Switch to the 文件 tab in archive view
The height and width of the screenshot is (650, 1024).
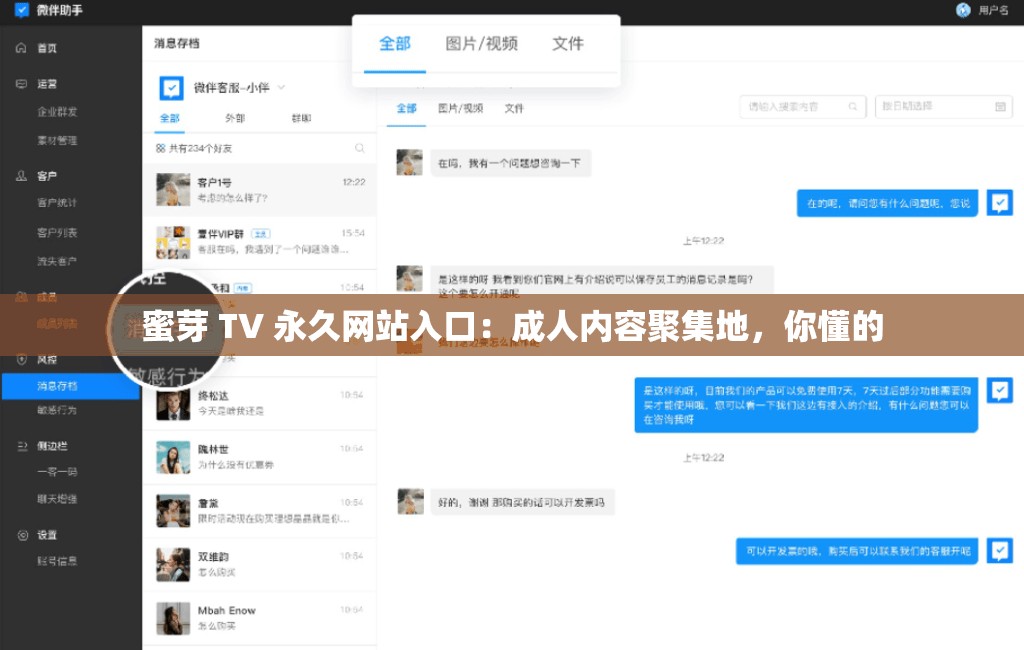click(568, 43)
